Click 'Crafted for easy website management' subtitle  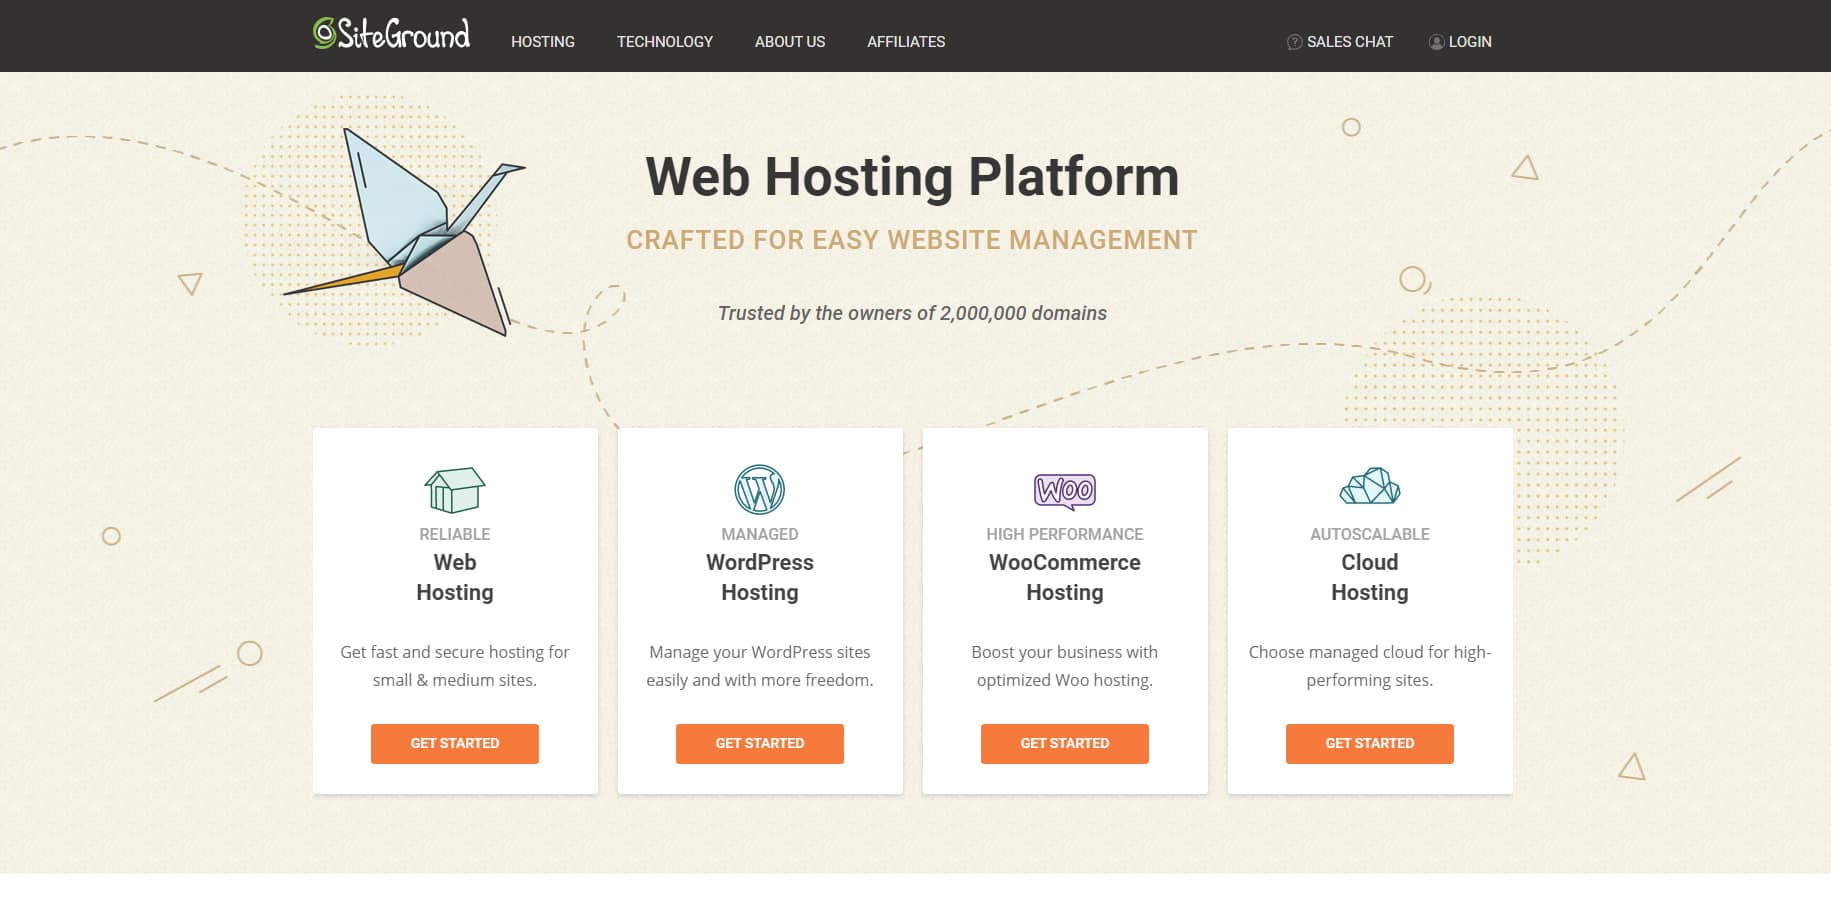912,240
